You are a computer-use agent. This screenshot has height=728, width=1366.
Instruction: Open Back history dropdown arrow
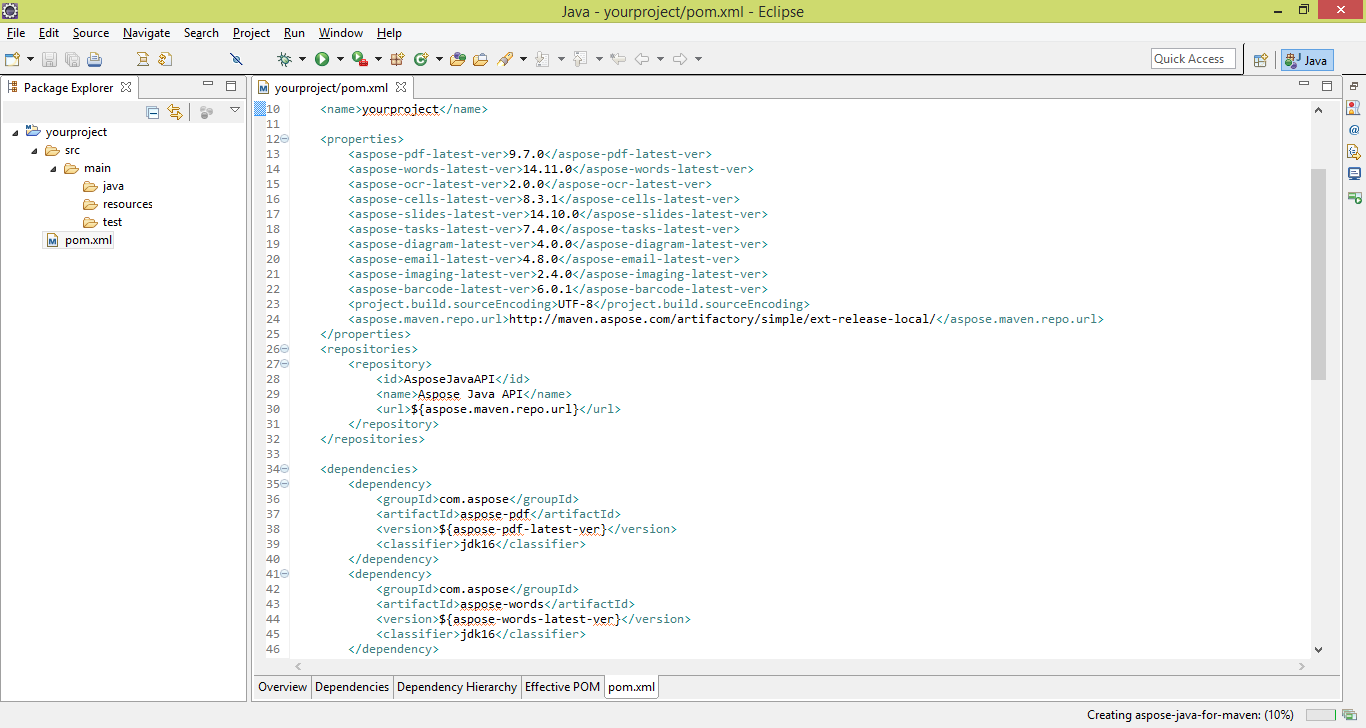pos(660,59)
